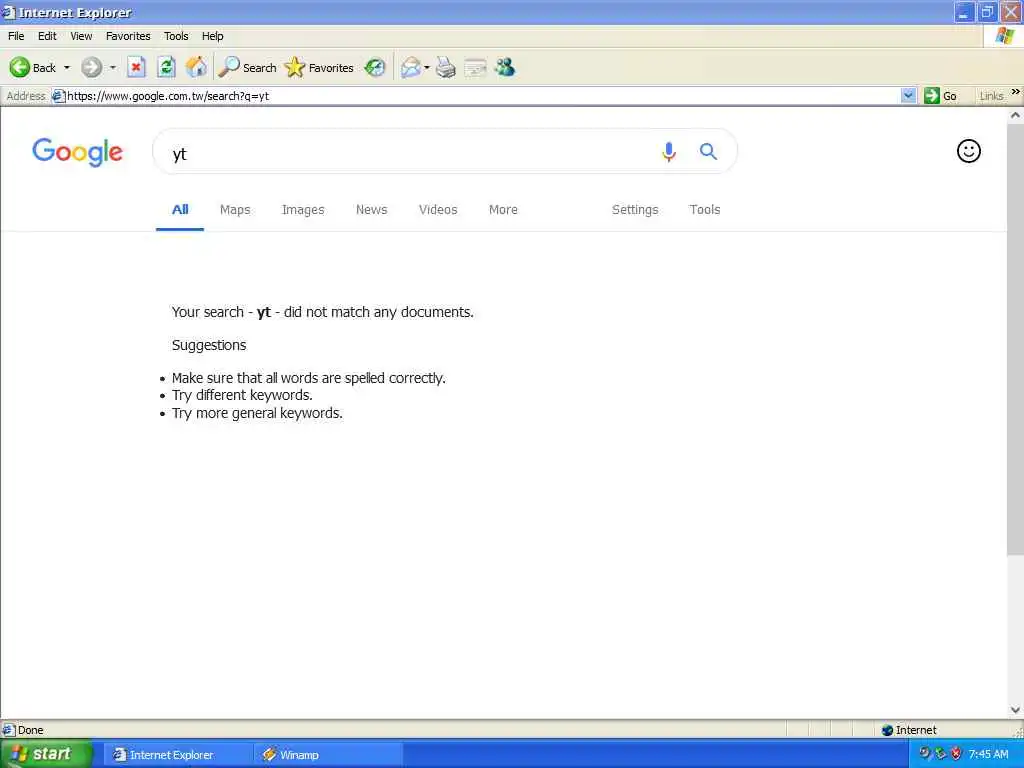Open Google search Tools
The image size is (1024, 768).
[705, 210]
